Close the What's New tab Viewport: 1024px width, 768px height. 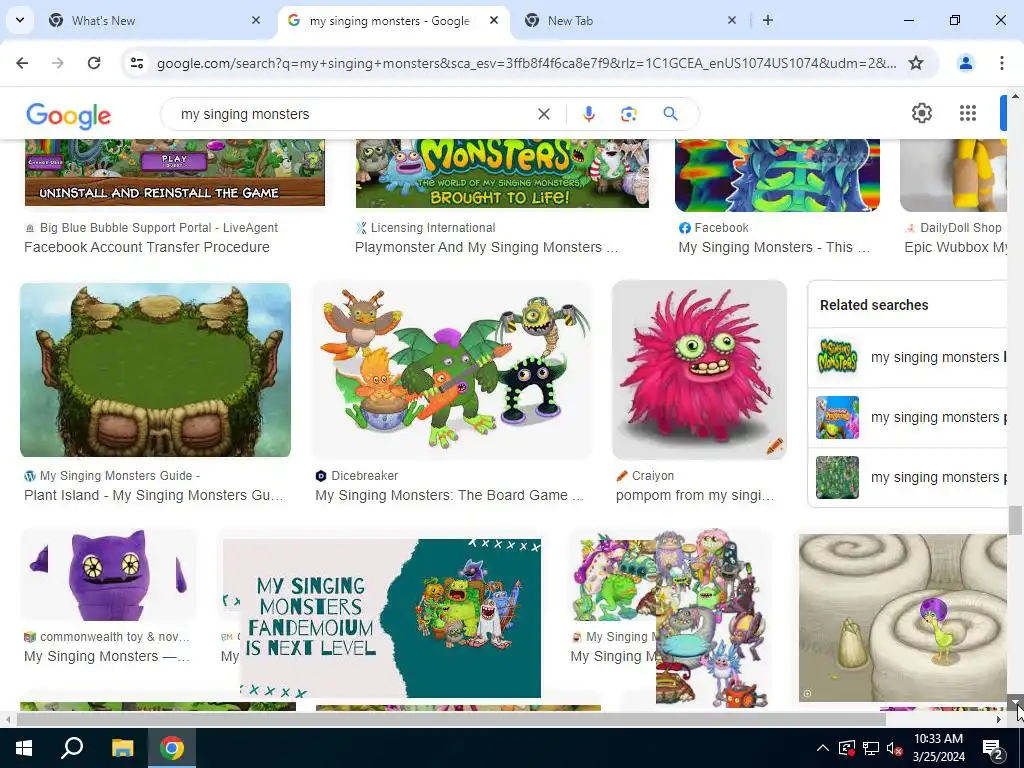256,20
